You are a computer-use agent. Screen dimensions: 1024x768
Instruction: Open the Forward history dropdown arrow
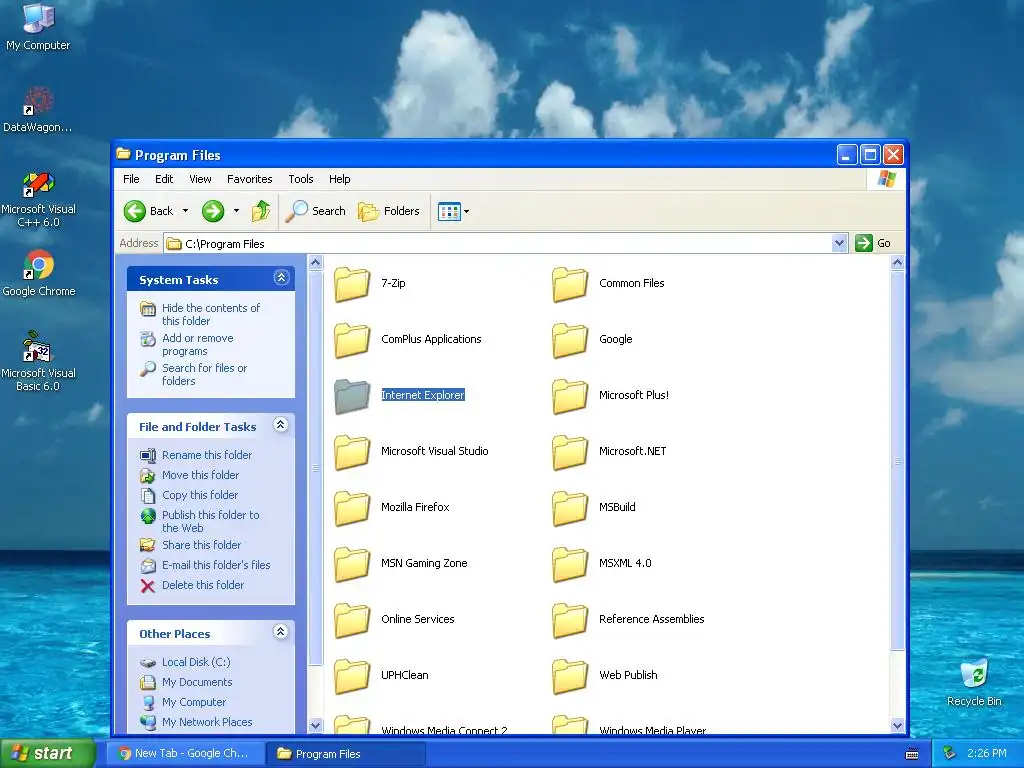pos(236,211)
